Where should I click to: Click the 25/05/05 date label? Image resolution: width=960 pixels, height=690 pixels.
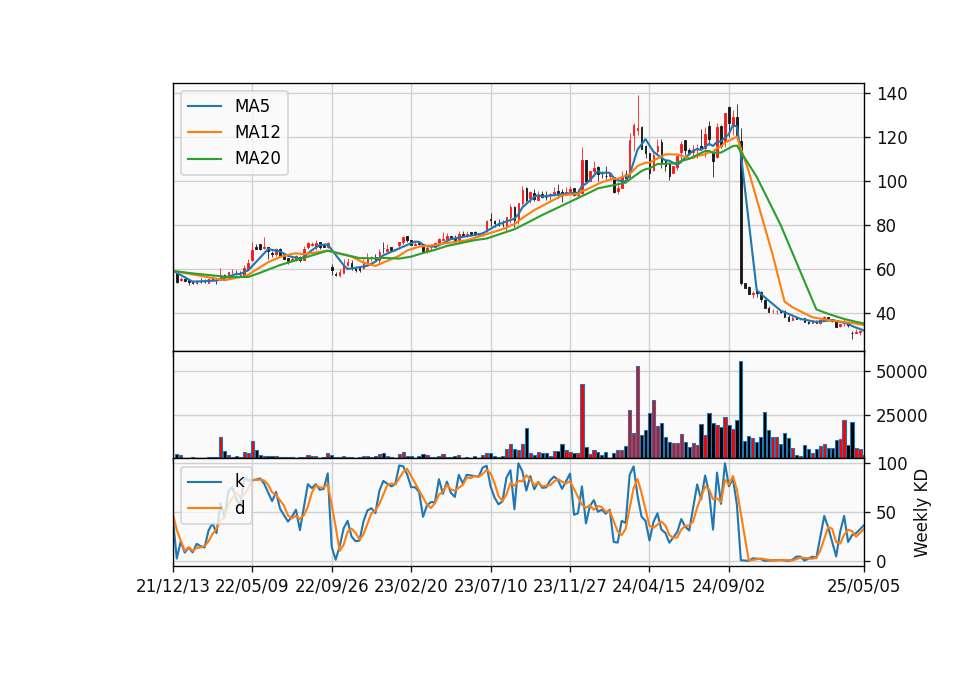[863, 587]
